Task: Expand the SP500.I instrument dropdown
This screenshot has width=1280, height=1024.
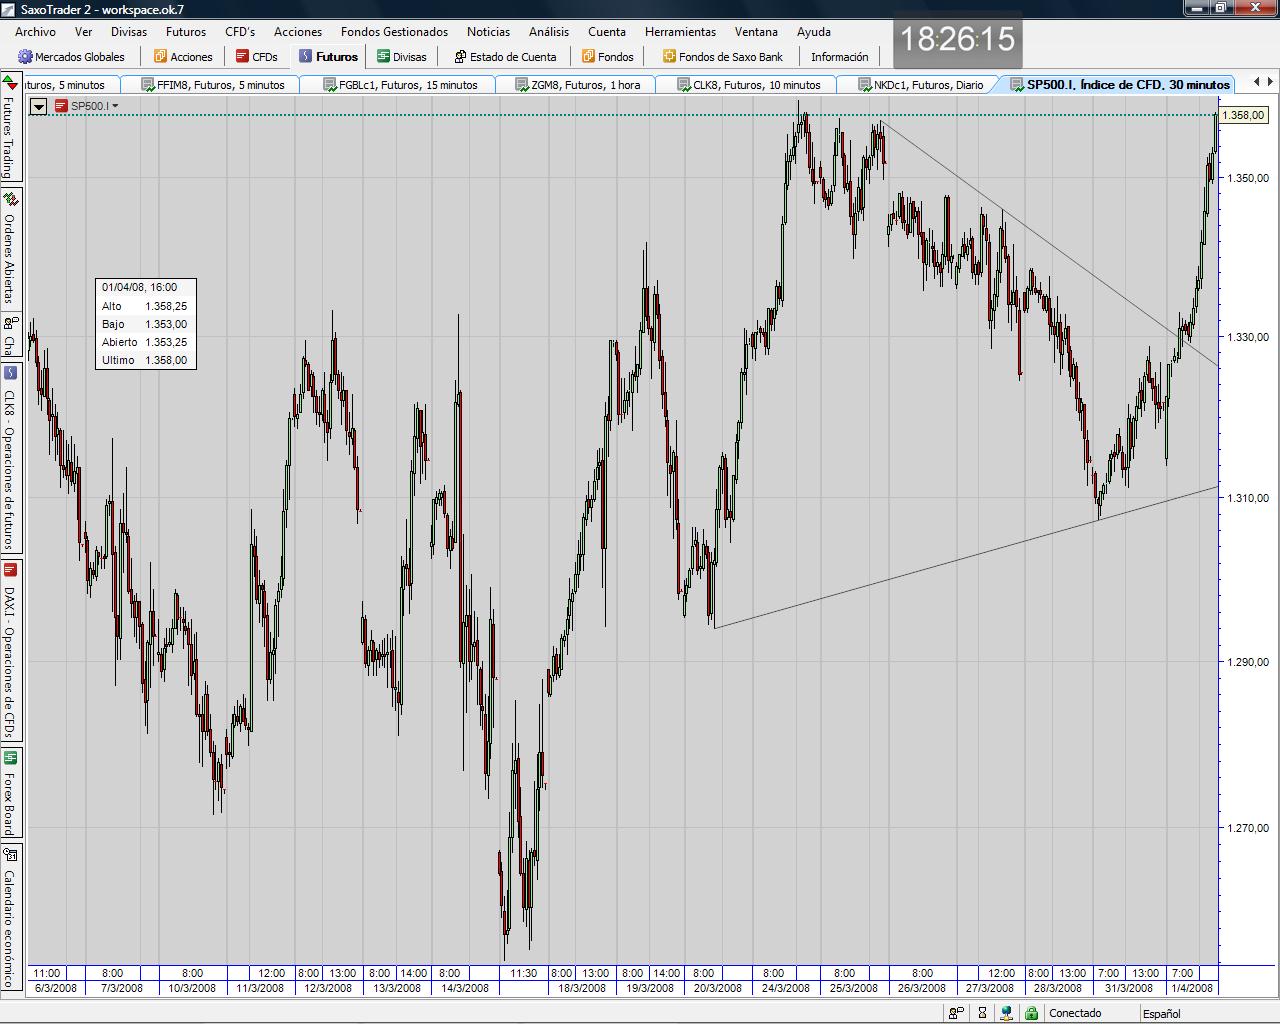Action: (115, 106)
